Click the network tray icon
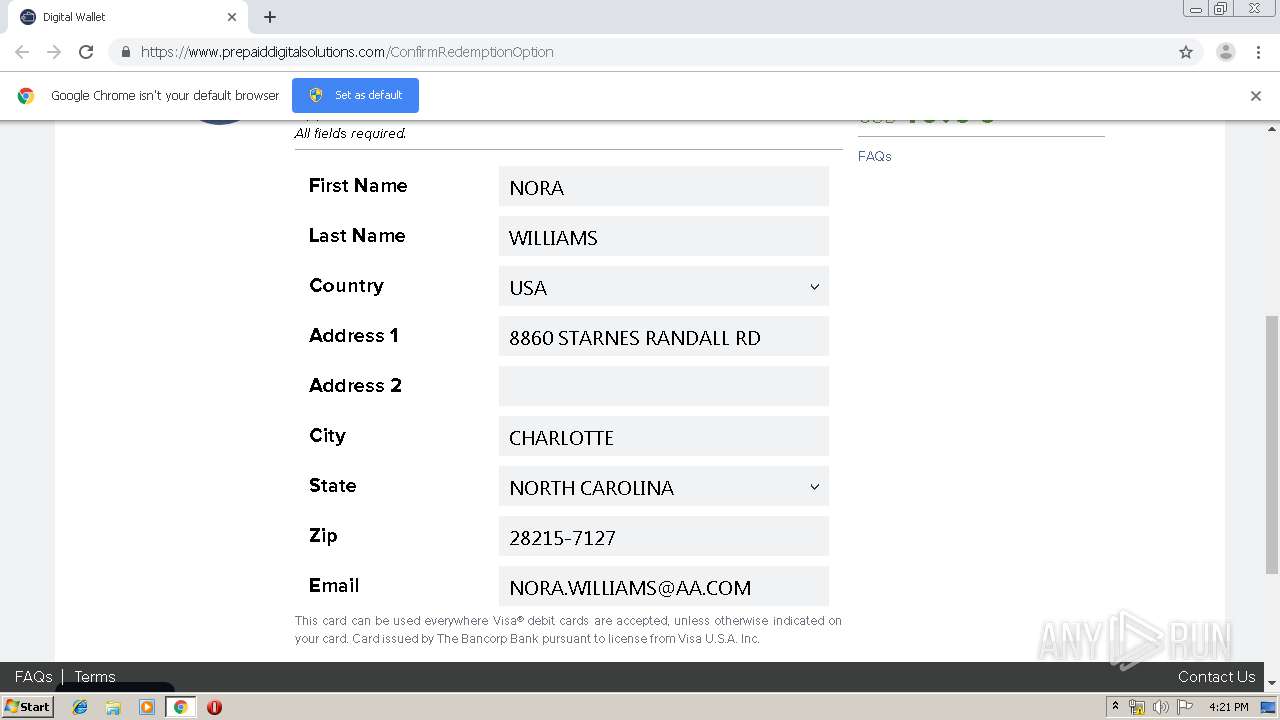 pyautogui.click(x=1137, y=707)
